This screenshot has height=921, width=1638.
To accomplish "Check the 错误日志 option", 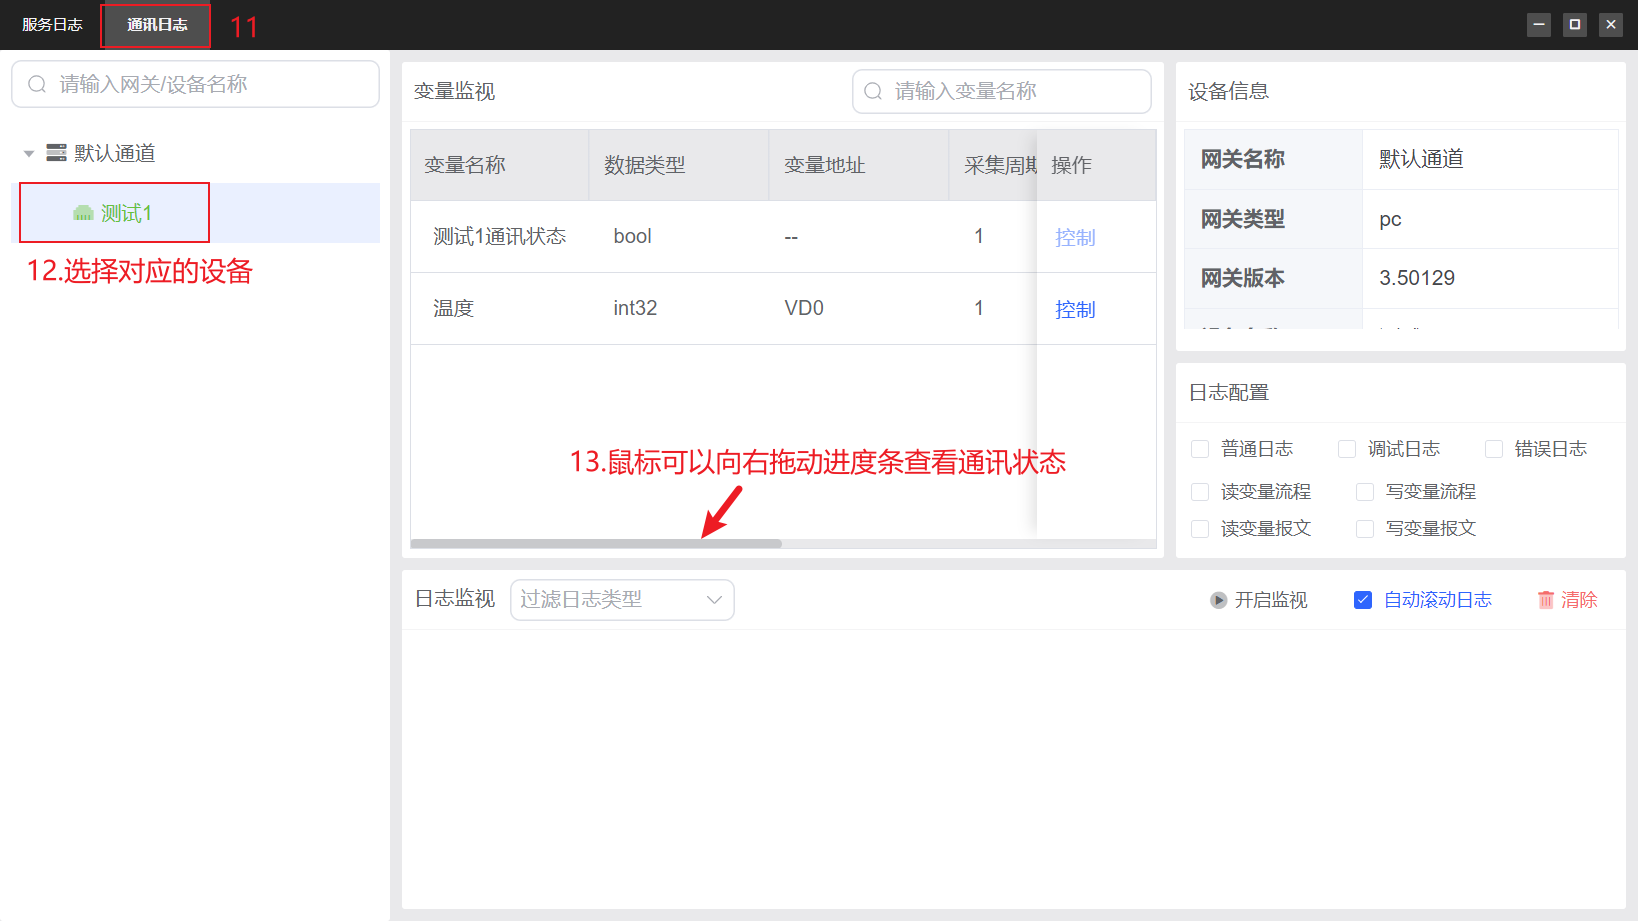I will point(1494,448).
